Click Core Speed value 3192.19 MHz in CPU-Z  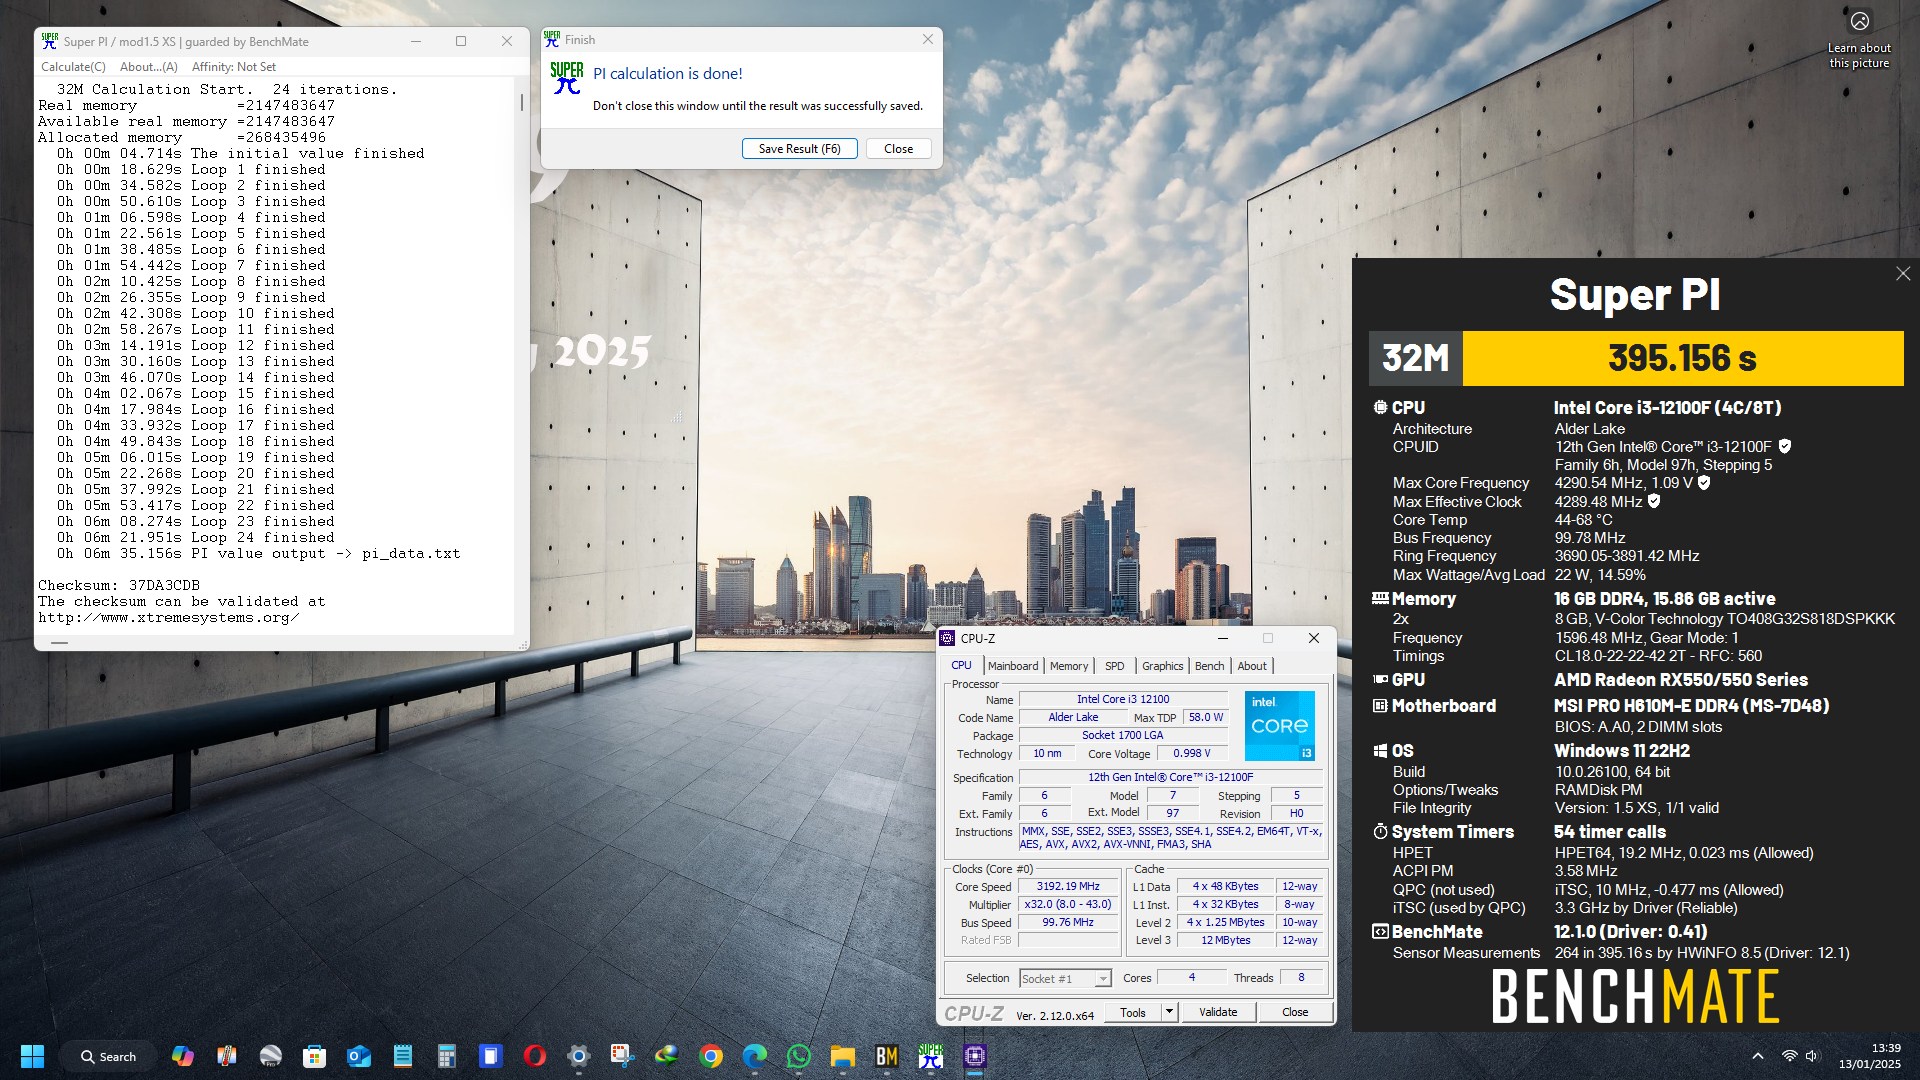[1068, 886]
